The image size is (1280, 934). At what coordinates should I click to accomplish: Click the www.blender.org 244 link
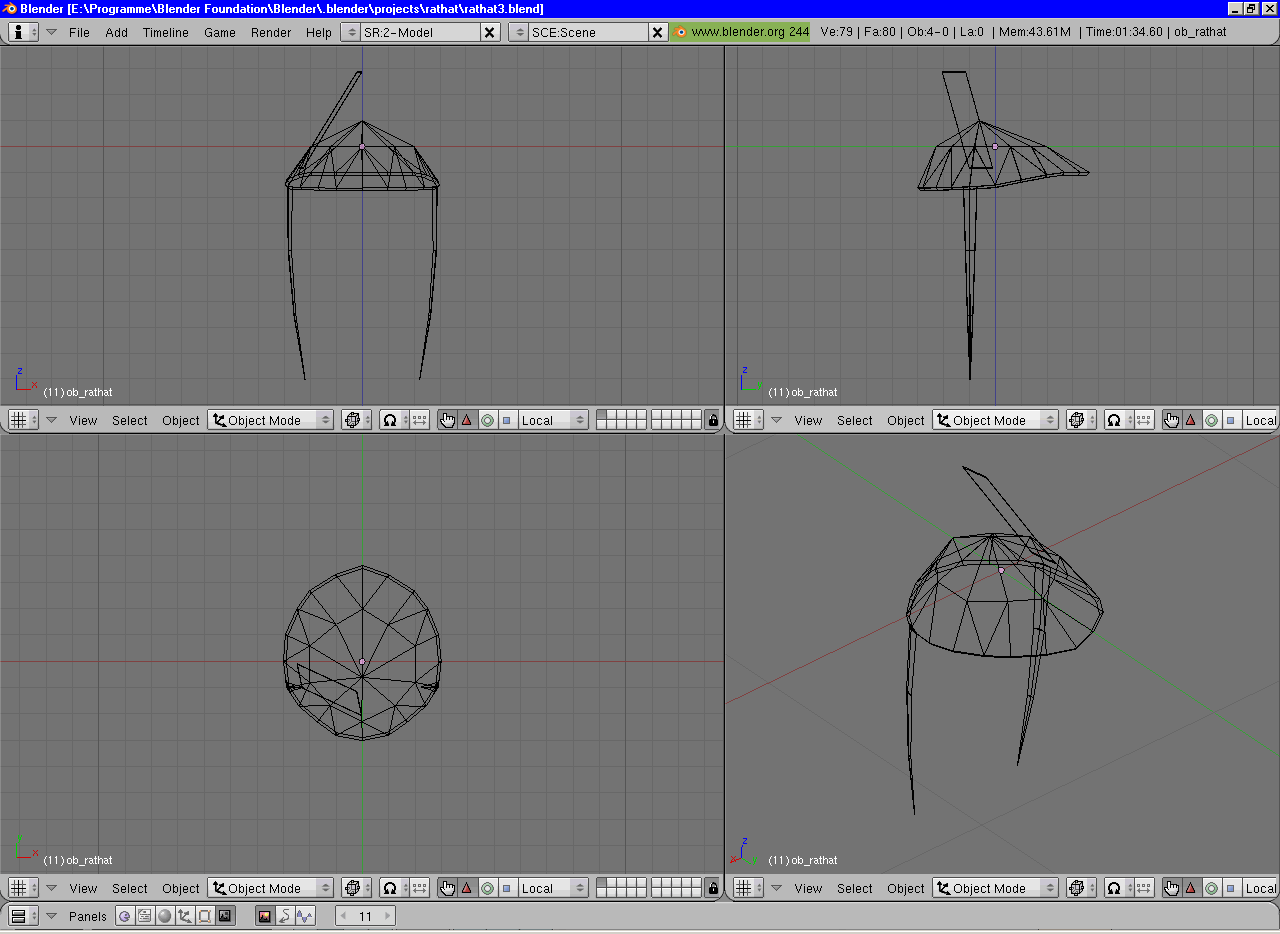tap(741, 32)
